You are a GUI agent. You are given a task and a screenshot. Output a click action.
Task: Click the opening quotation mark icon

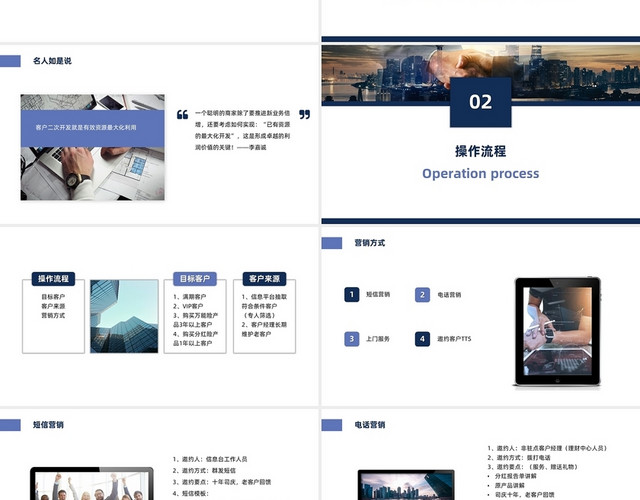tap(182, 115)
